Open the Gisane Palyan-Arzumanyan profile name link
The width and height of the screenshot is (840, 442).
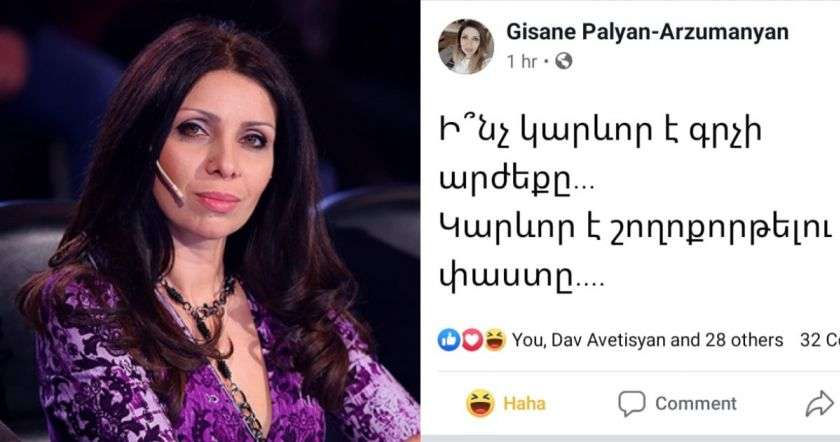pos(647,32)
